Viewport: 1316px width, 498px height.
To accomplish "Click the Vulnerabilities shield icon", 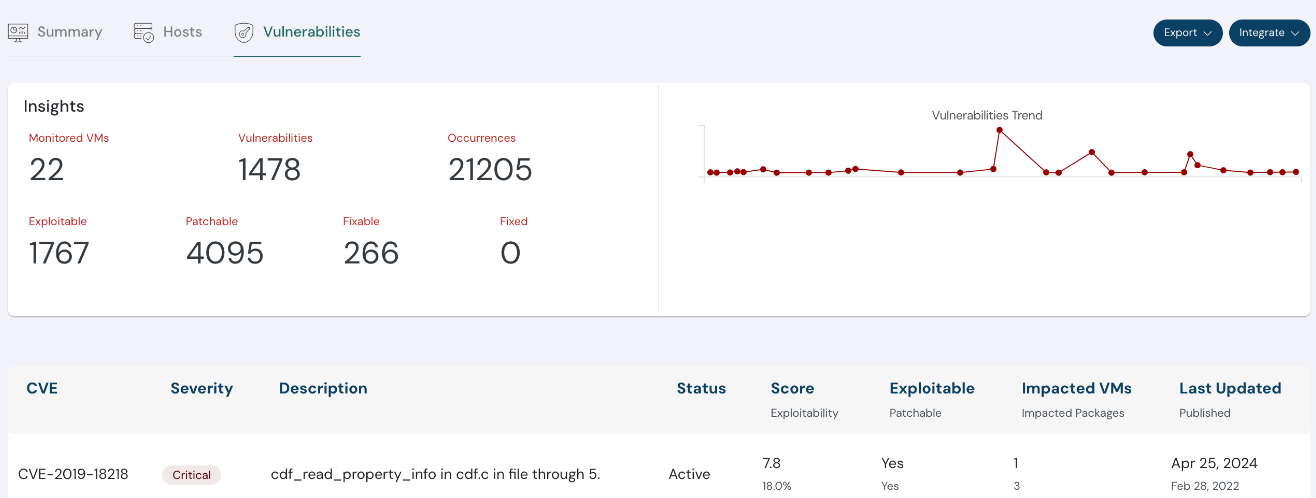I will coord(244,32).
